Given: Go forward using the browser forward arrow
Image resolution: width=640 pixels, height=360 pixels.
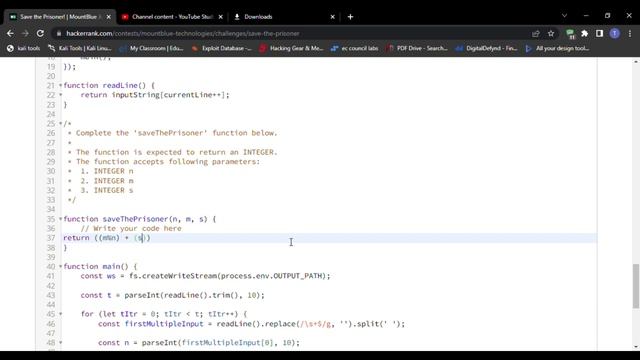Looking at the screenshot, I should coord(25,33).
